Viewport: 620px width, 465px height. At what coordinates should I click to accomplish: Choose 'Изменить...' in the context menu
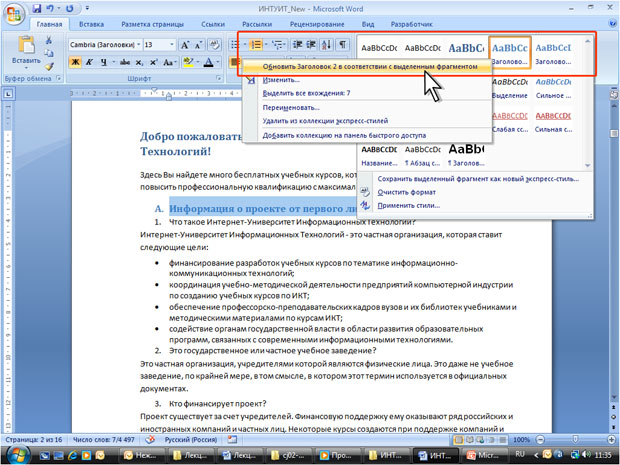[x=367, y=80]
